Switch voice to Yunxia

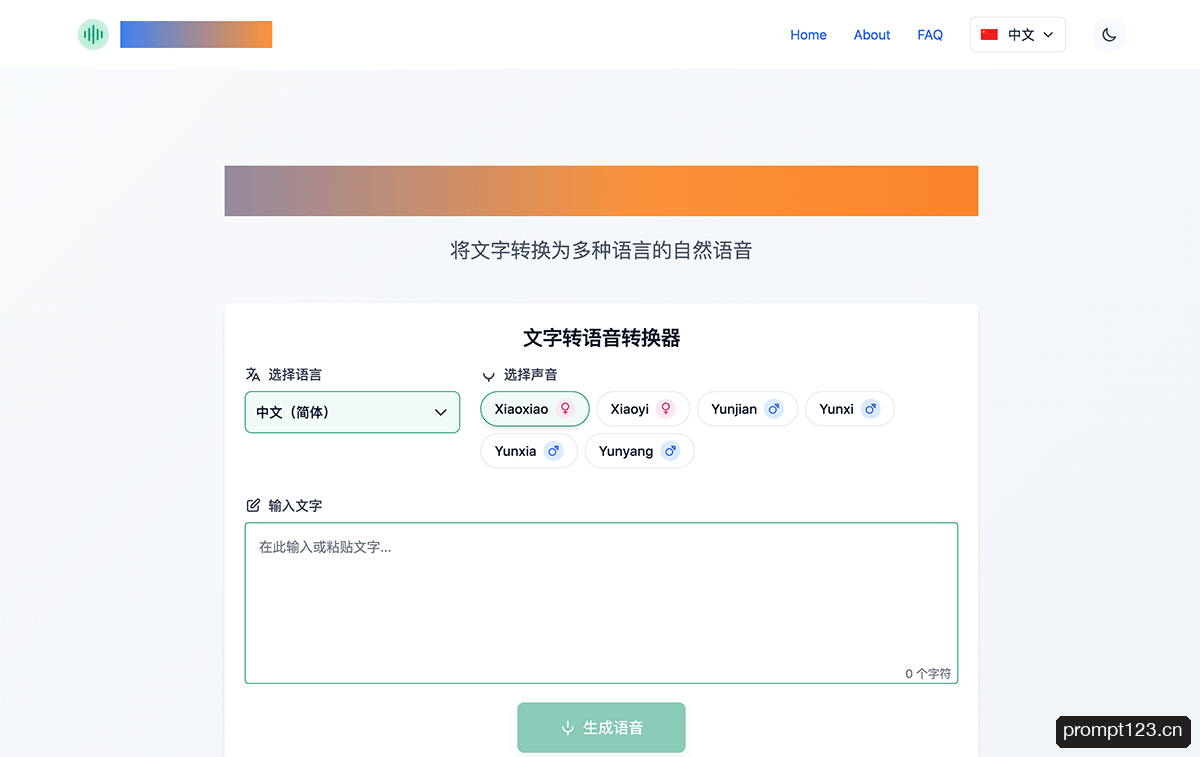529,451
